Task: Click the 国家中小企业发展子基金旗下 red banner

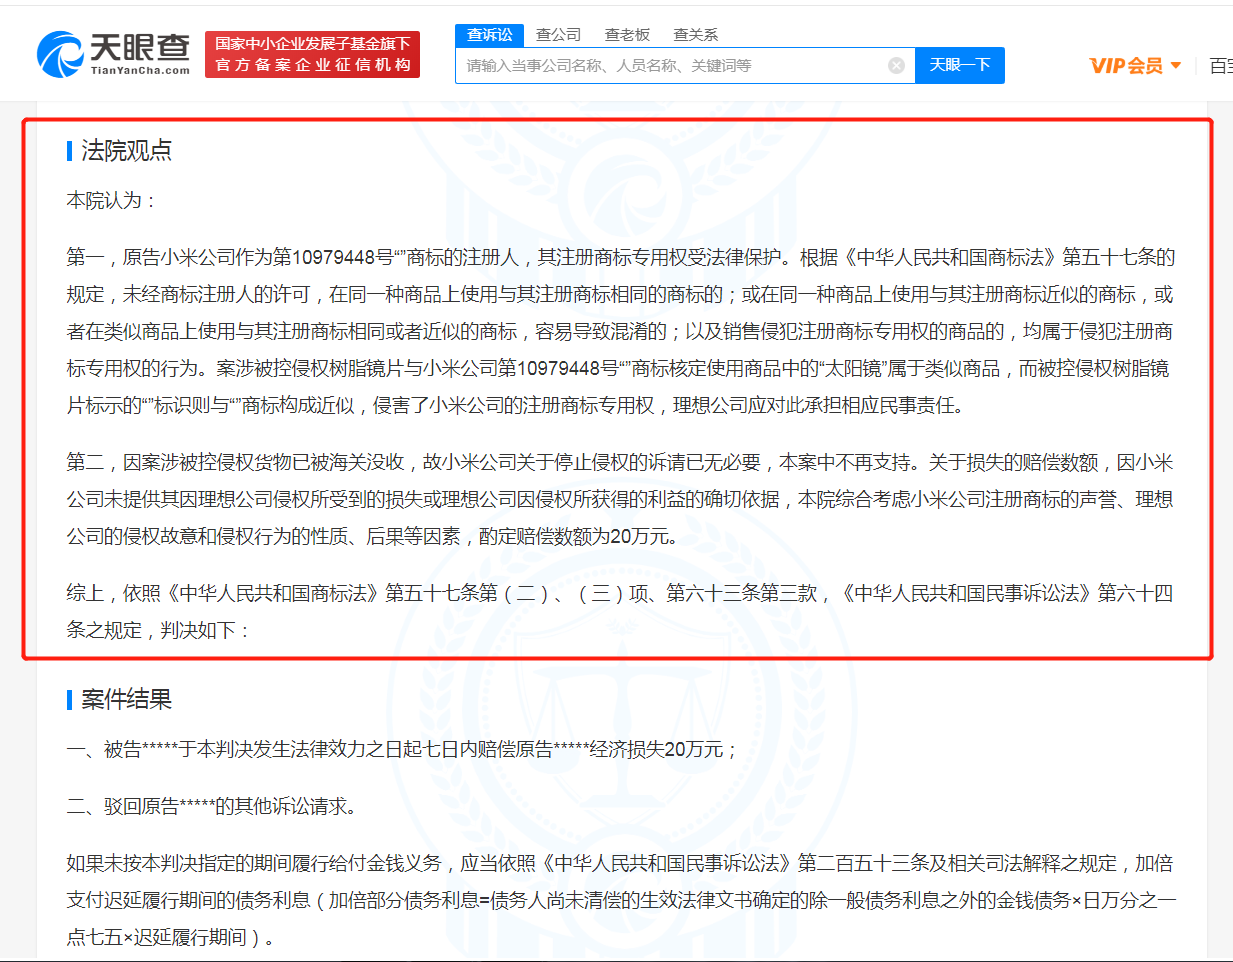Action: [x=312, y=54]
